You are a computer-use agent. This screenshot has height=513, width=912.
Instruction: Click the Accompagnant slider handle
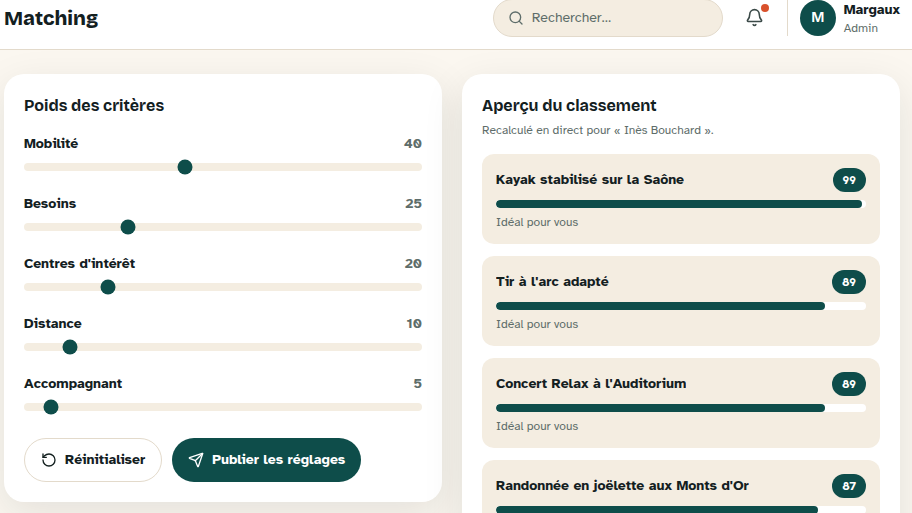point(51,407)
